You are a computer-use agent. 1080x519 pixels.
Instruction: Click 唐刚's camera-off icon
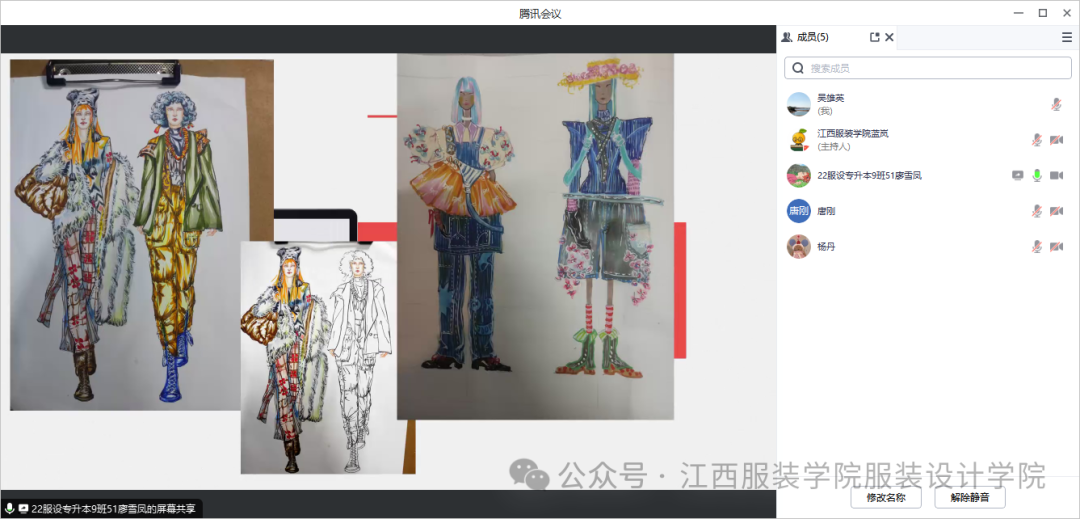[1056, 211]
